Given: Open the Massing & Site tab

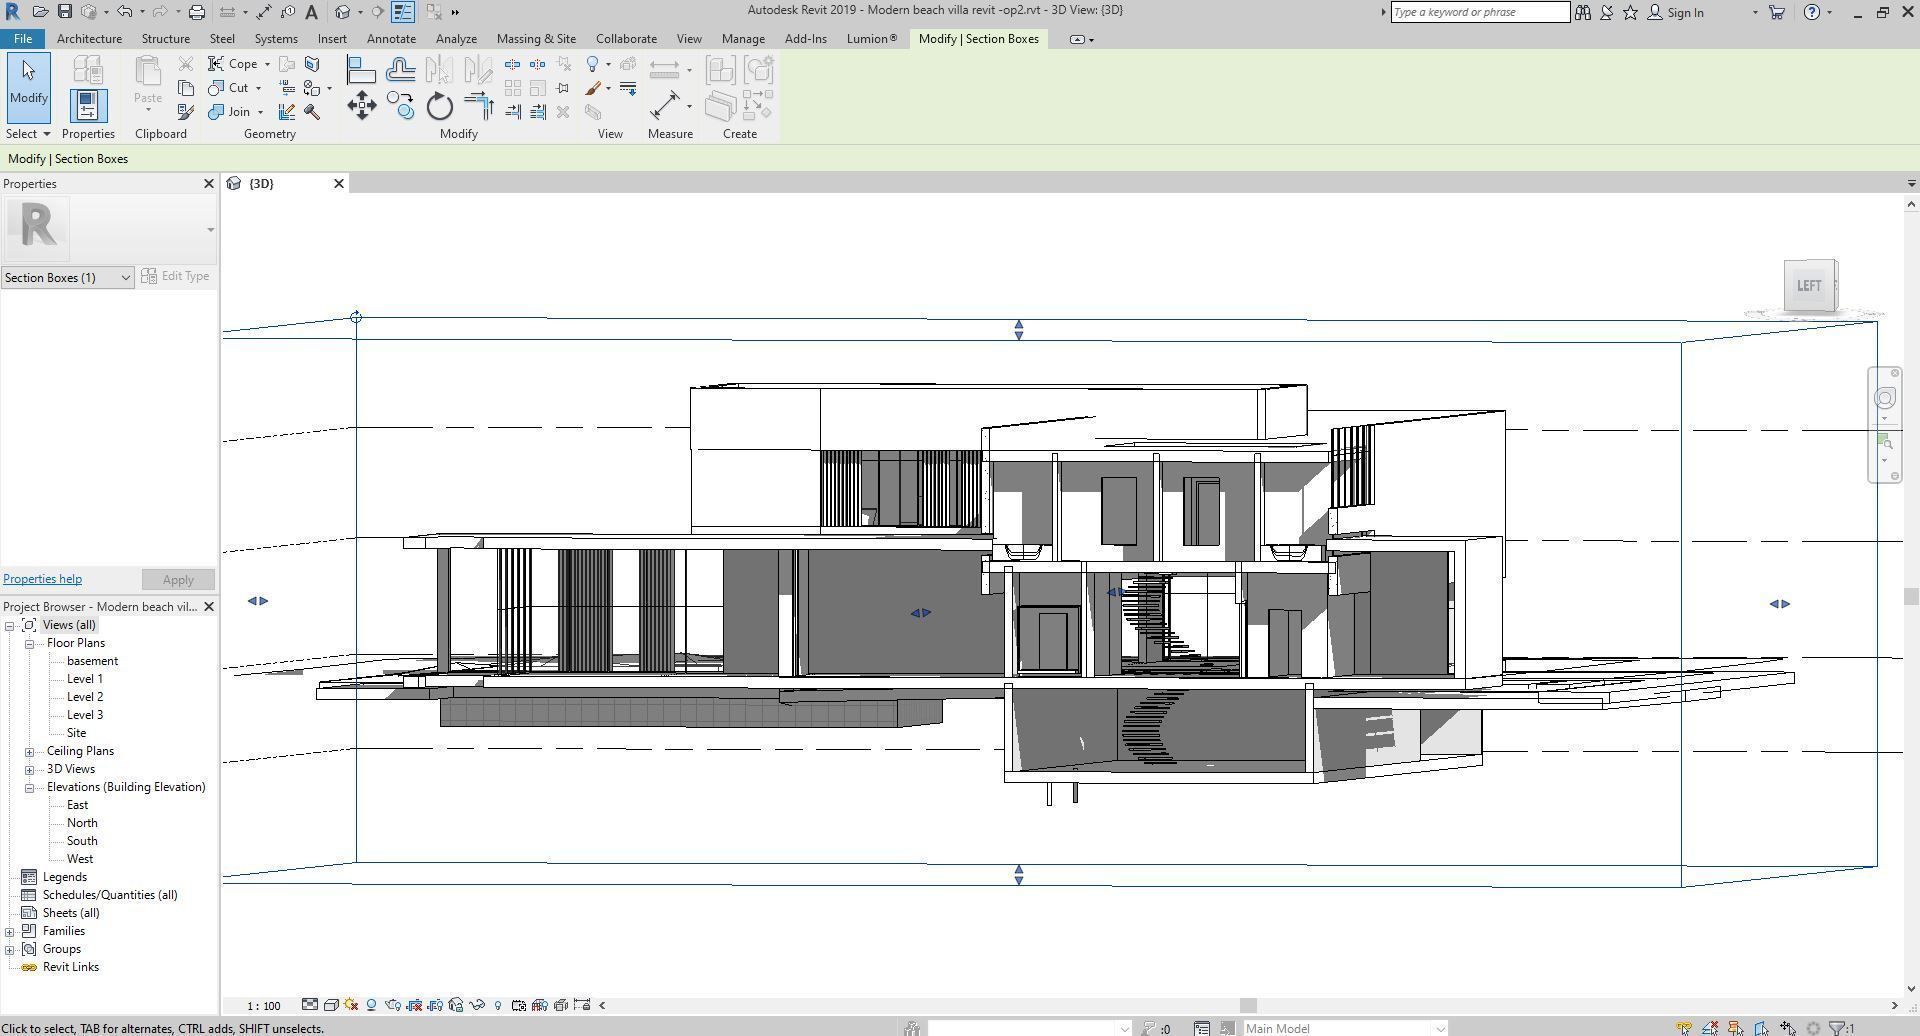Looking at the screenshot, I should tap(536, 39).
